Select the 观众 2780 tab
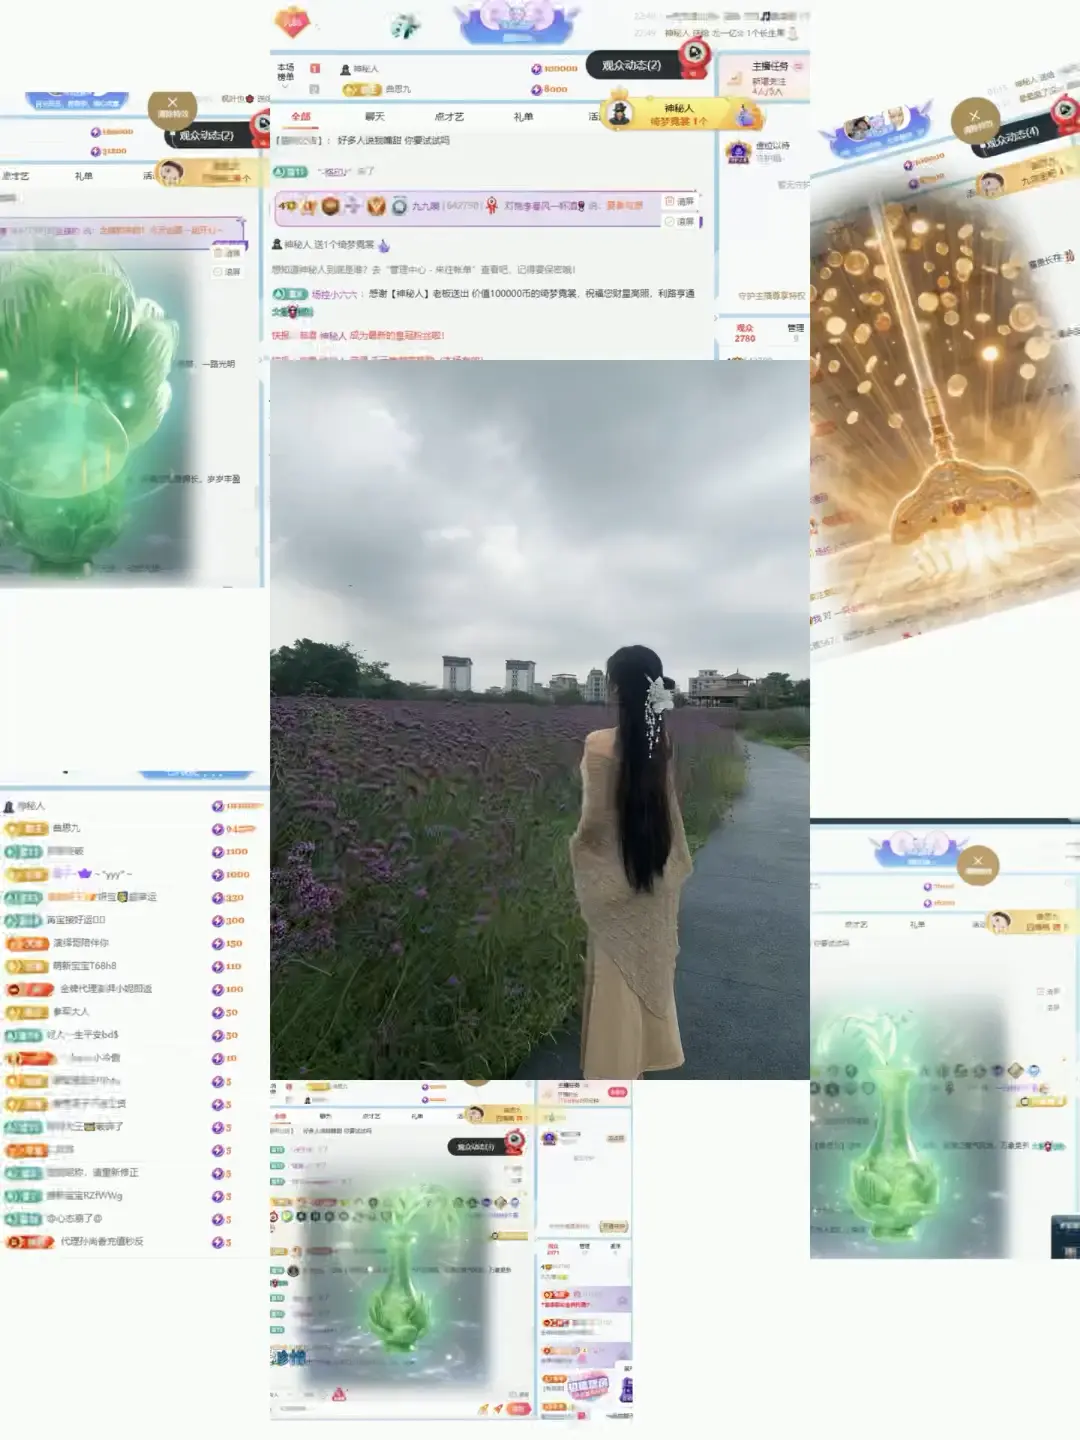Screen dimensions: 1080x1440 [x=745, y=333]
